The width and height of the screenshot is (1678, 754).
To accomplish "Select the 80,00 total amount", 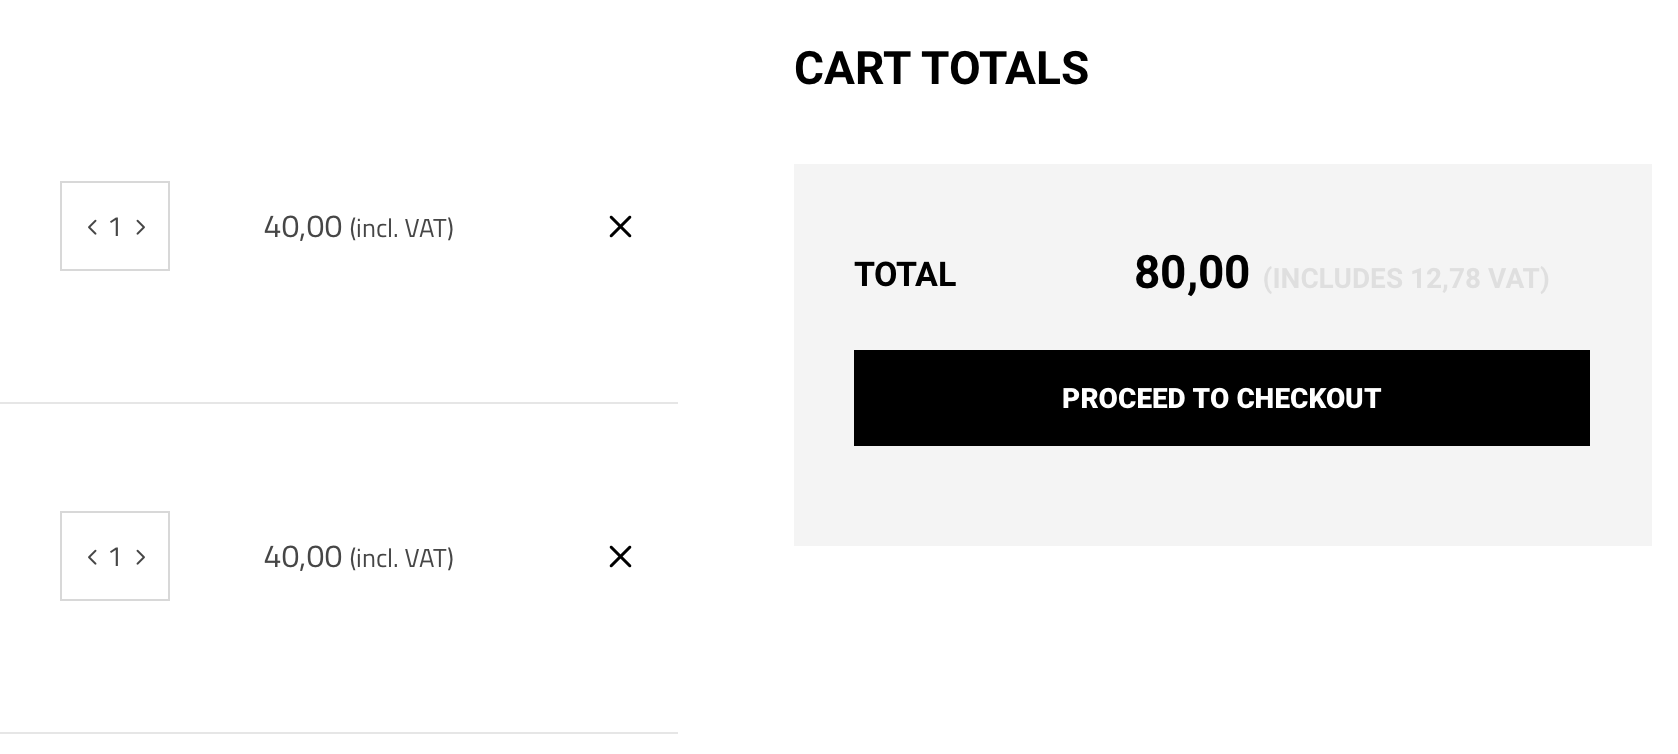I will point(1191,273).
